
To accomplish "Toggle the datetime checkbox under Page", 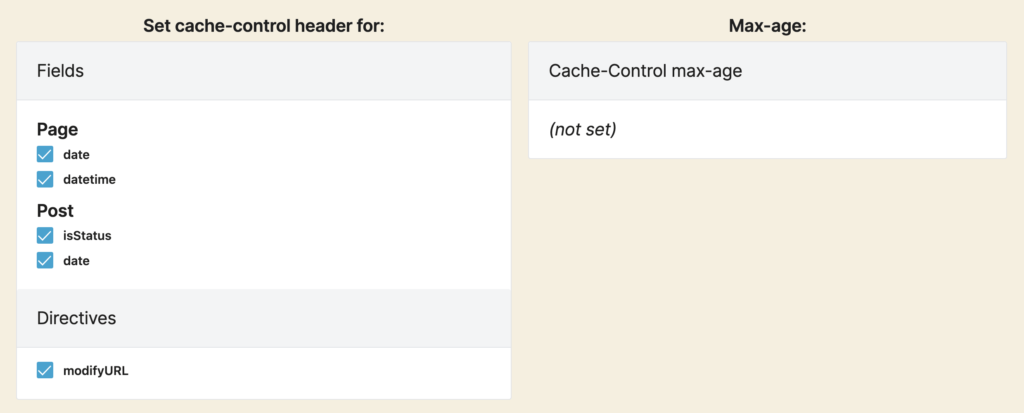I will (45, 179).
